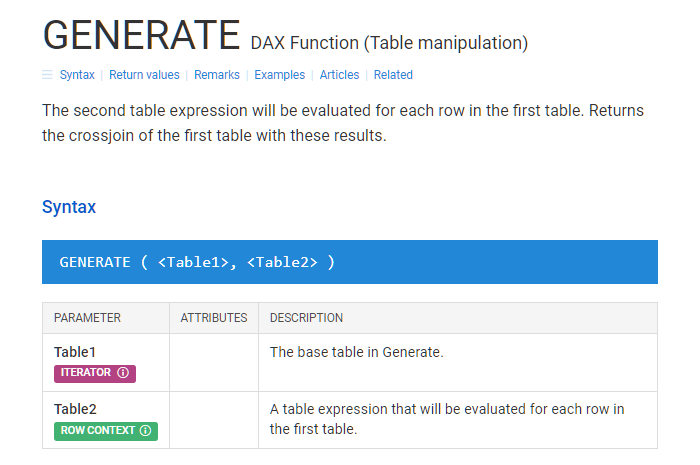Viewport: 700px width, 465px height.
Task: Navigate to the Examples link
Action: click(x=279, y=75)
